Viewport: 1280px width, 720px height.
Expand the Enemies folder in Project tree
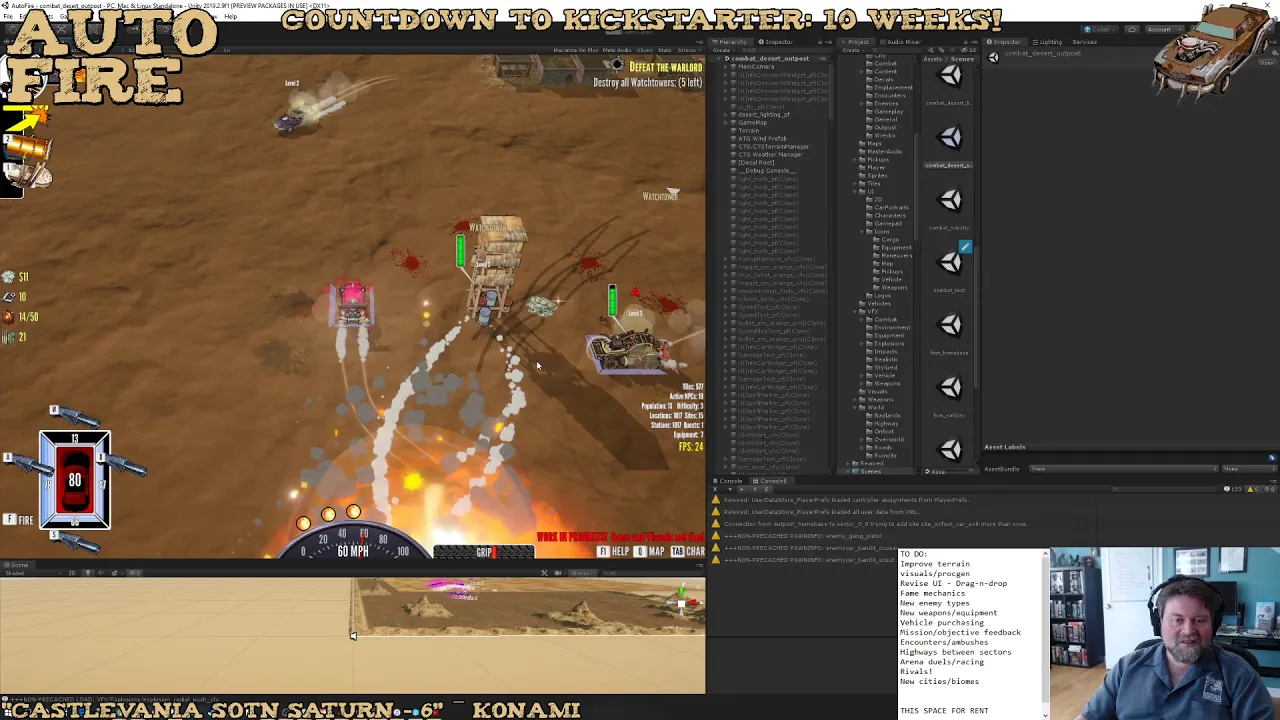(x=864, y=104)
